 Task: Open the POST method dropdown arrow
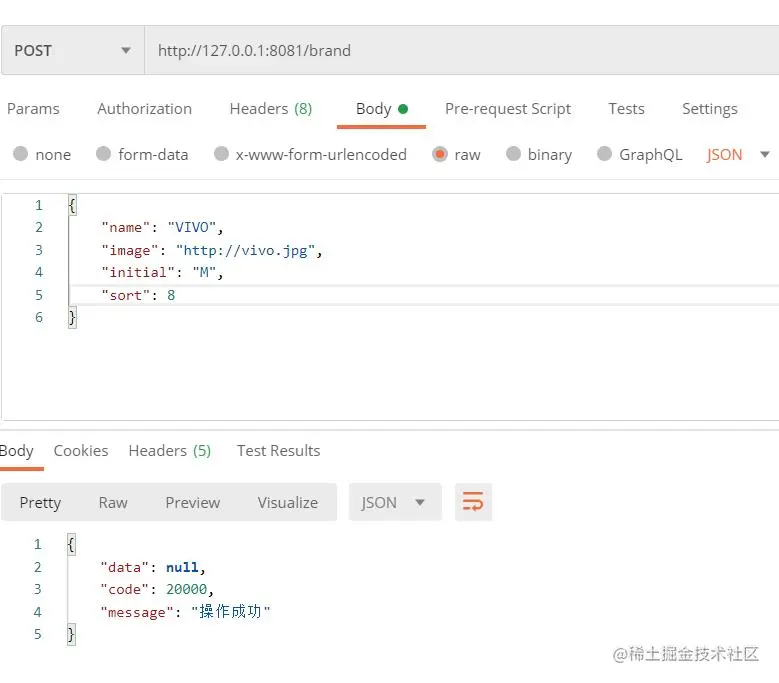[x=126, y=50]
